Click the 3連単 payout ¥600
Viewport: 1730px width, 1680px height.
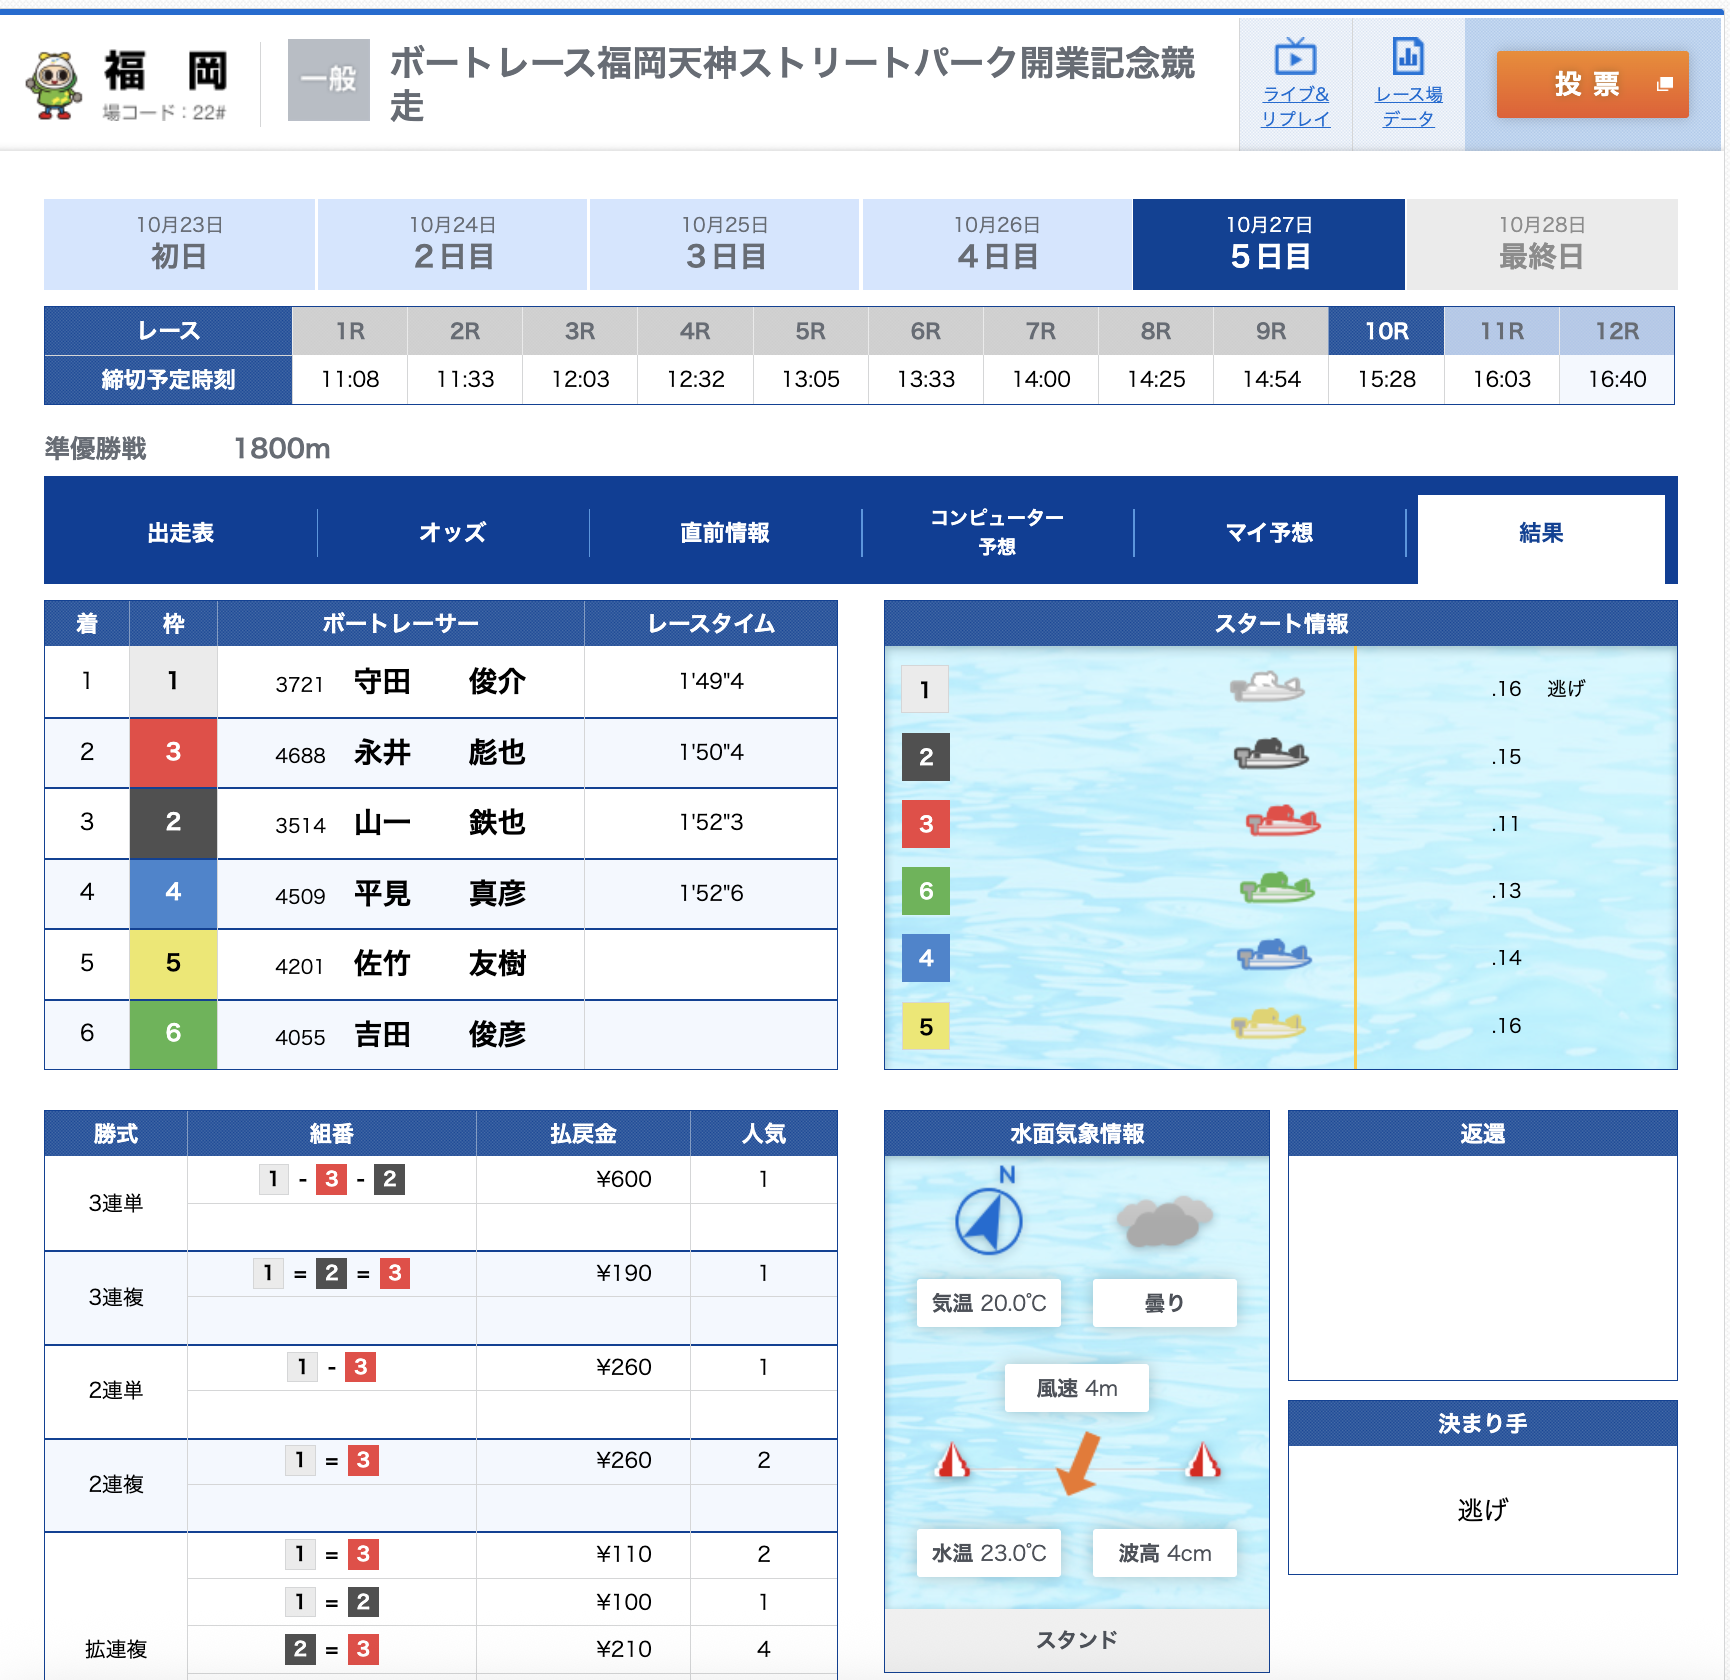[x=623, y=1179]
